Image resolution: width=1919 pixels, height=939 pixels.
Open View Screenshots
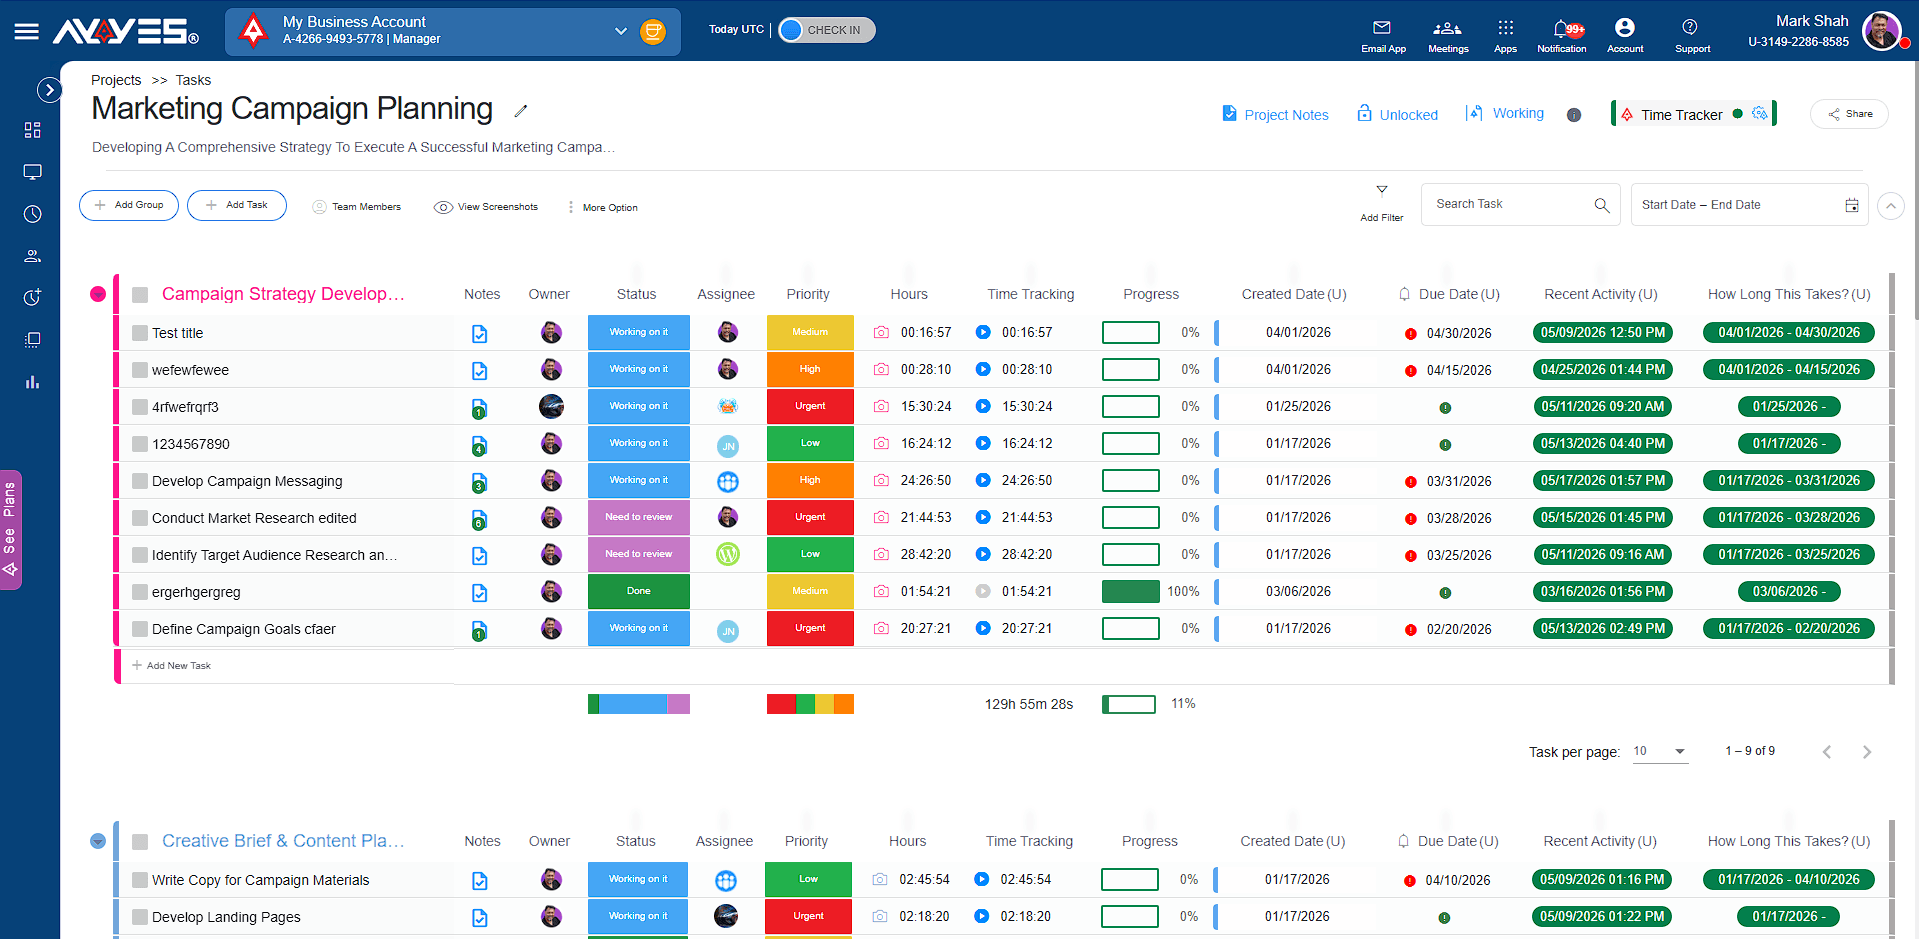[x=486, y=207]
